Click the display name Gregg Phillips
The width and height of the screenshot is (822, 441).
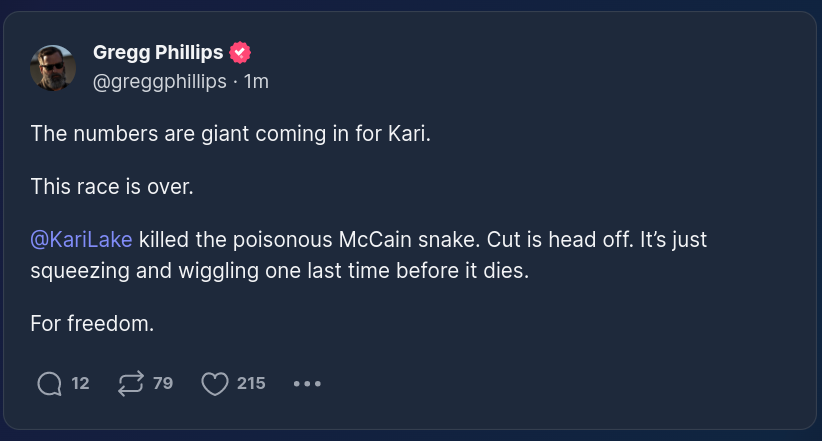click(158, 53)
